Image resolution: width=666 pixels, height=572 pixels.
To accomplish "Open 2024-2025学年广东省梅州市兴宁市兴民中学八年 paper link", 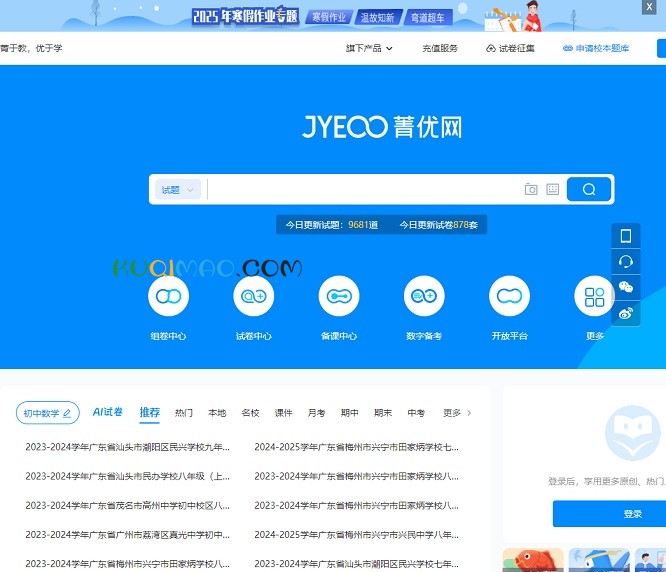I will 356,534.
